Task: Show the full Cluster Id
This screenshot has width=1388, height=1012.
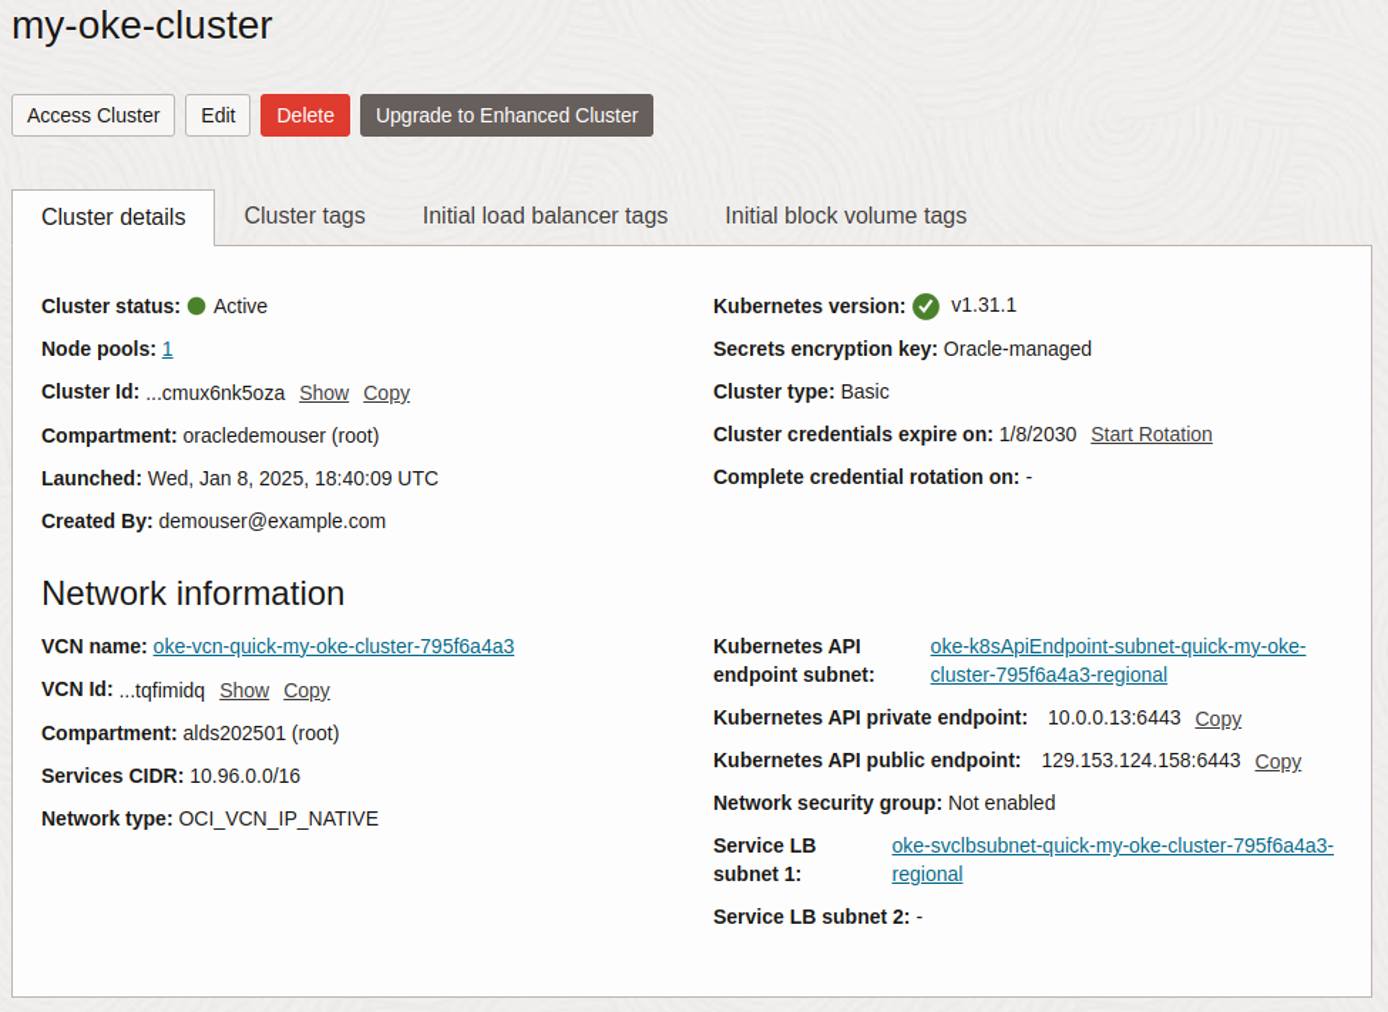Action: coord(323,393)
